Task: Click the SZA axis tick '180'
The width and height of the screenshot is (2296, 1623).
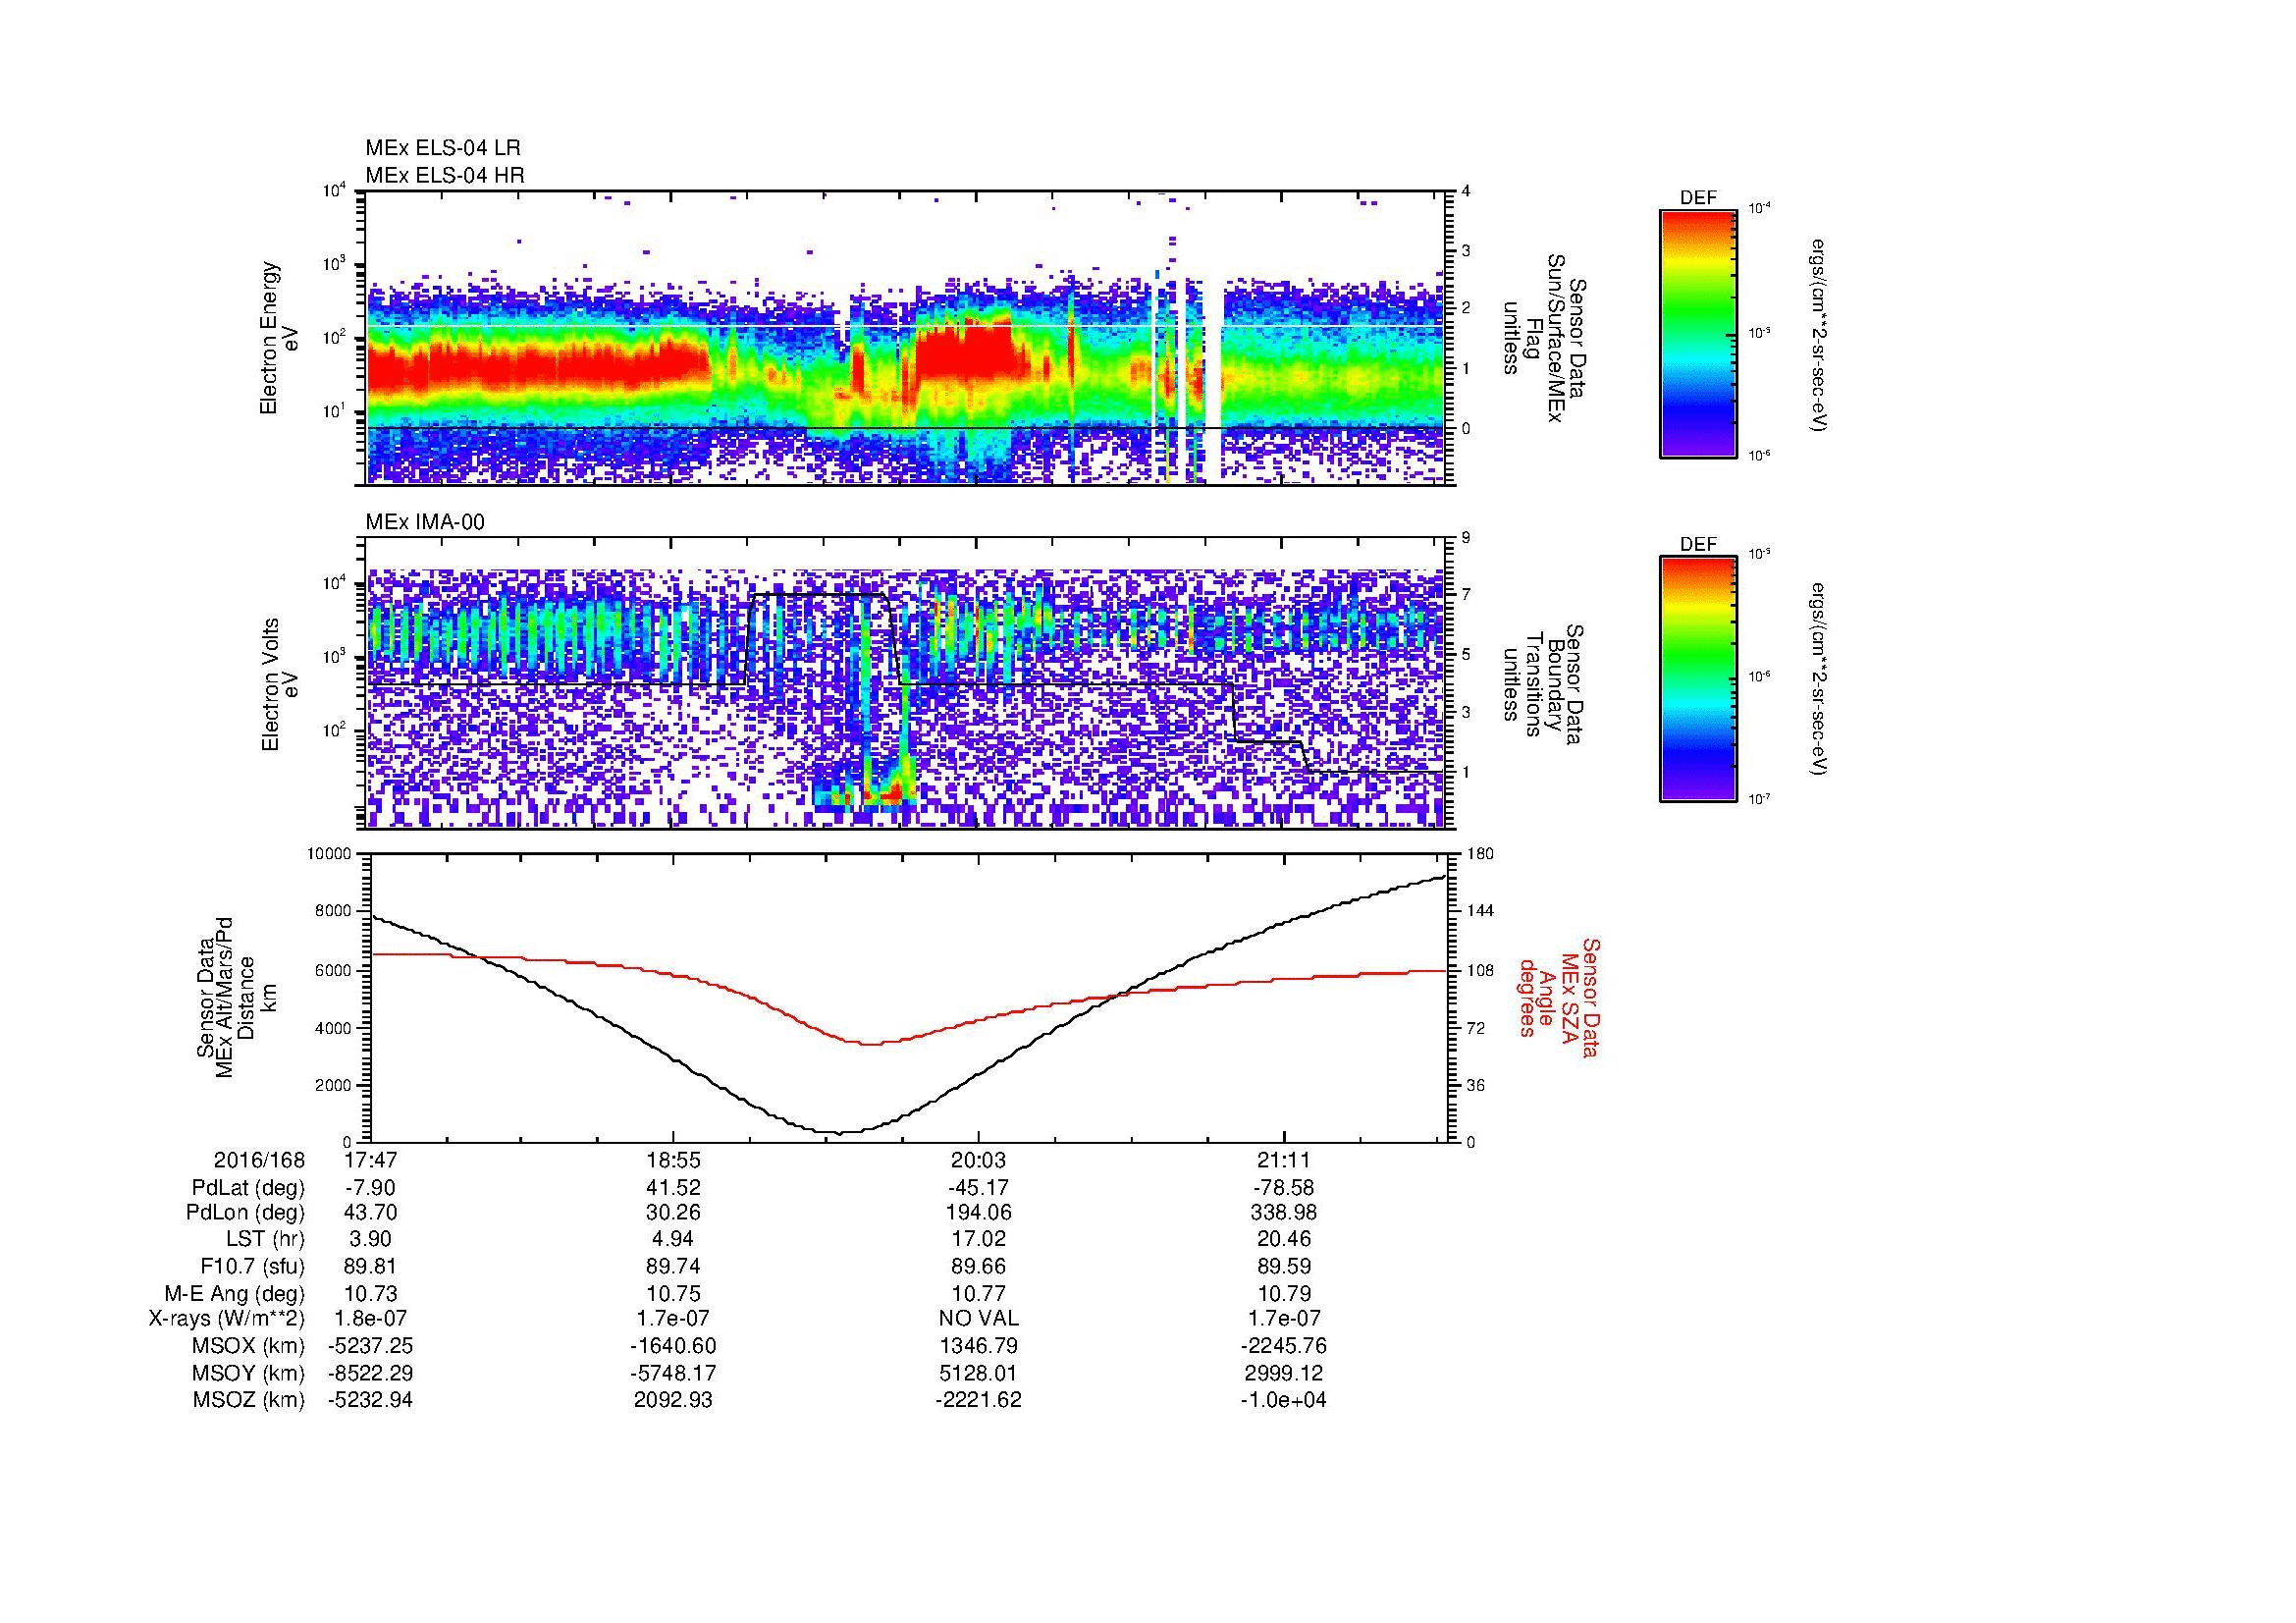Action: point(1480,854)
